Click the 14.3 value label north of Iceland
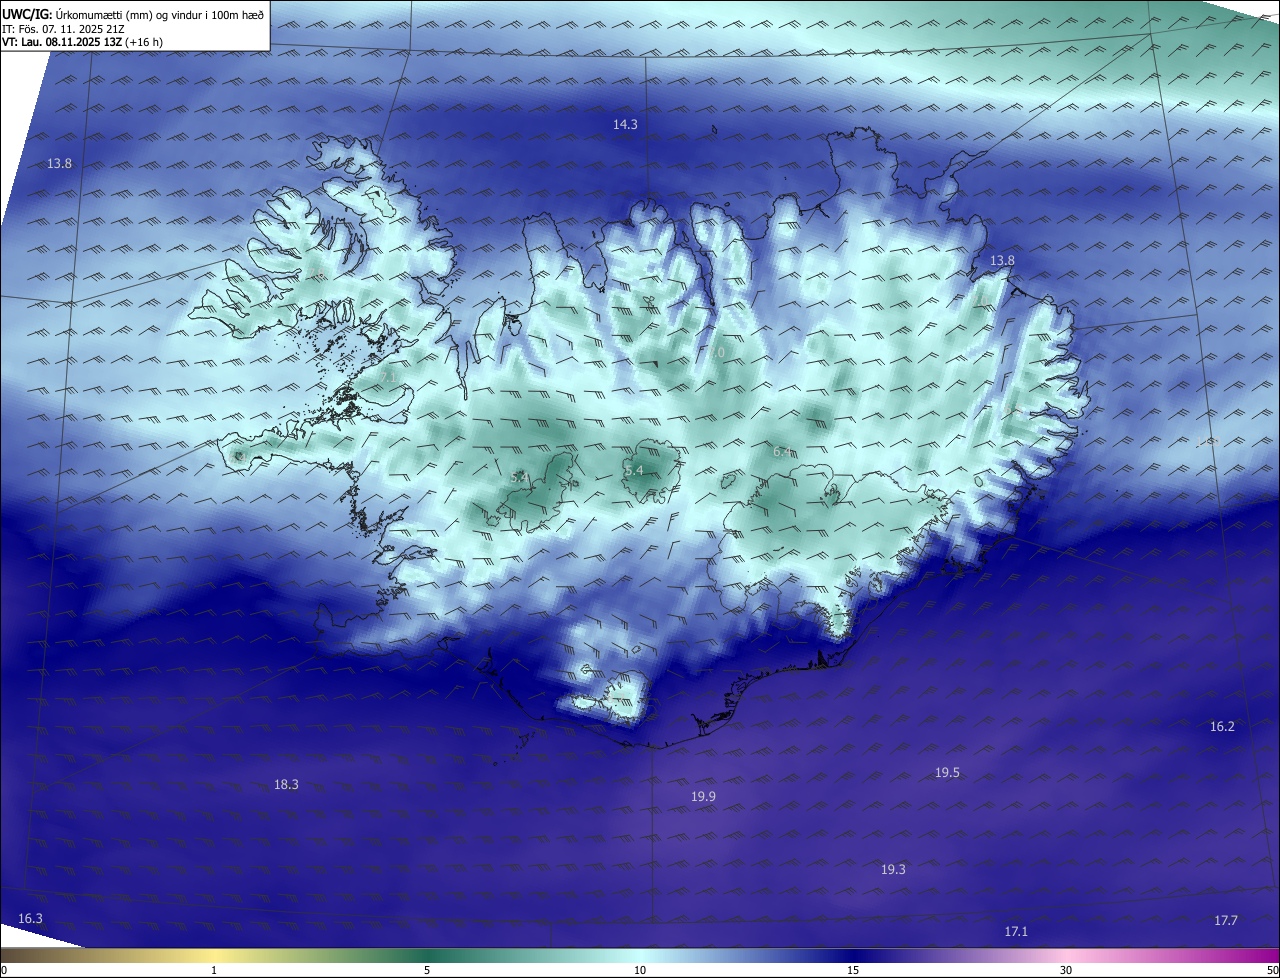This screenshot has width=1280, height=978. [x=625, y=124]
